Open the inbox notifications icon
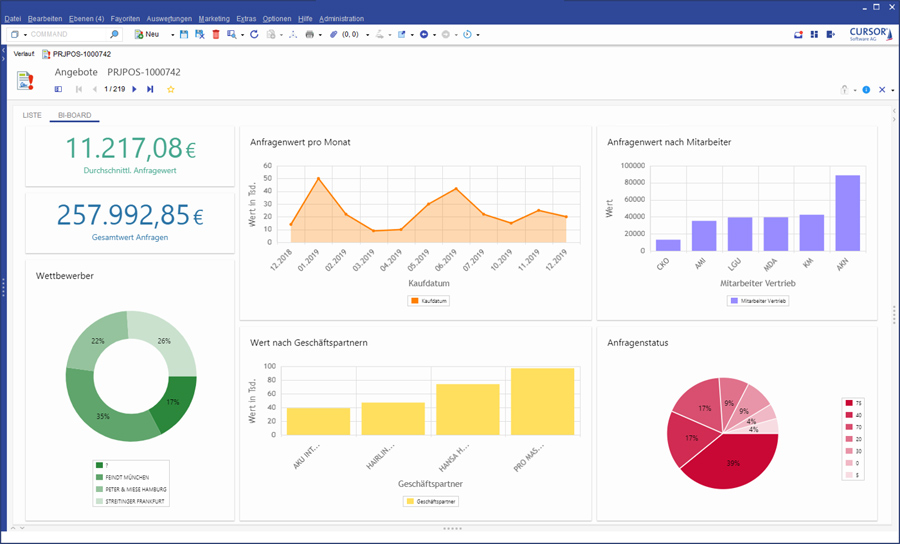Screen dimensions: 900x544 (x=798, y=34)
